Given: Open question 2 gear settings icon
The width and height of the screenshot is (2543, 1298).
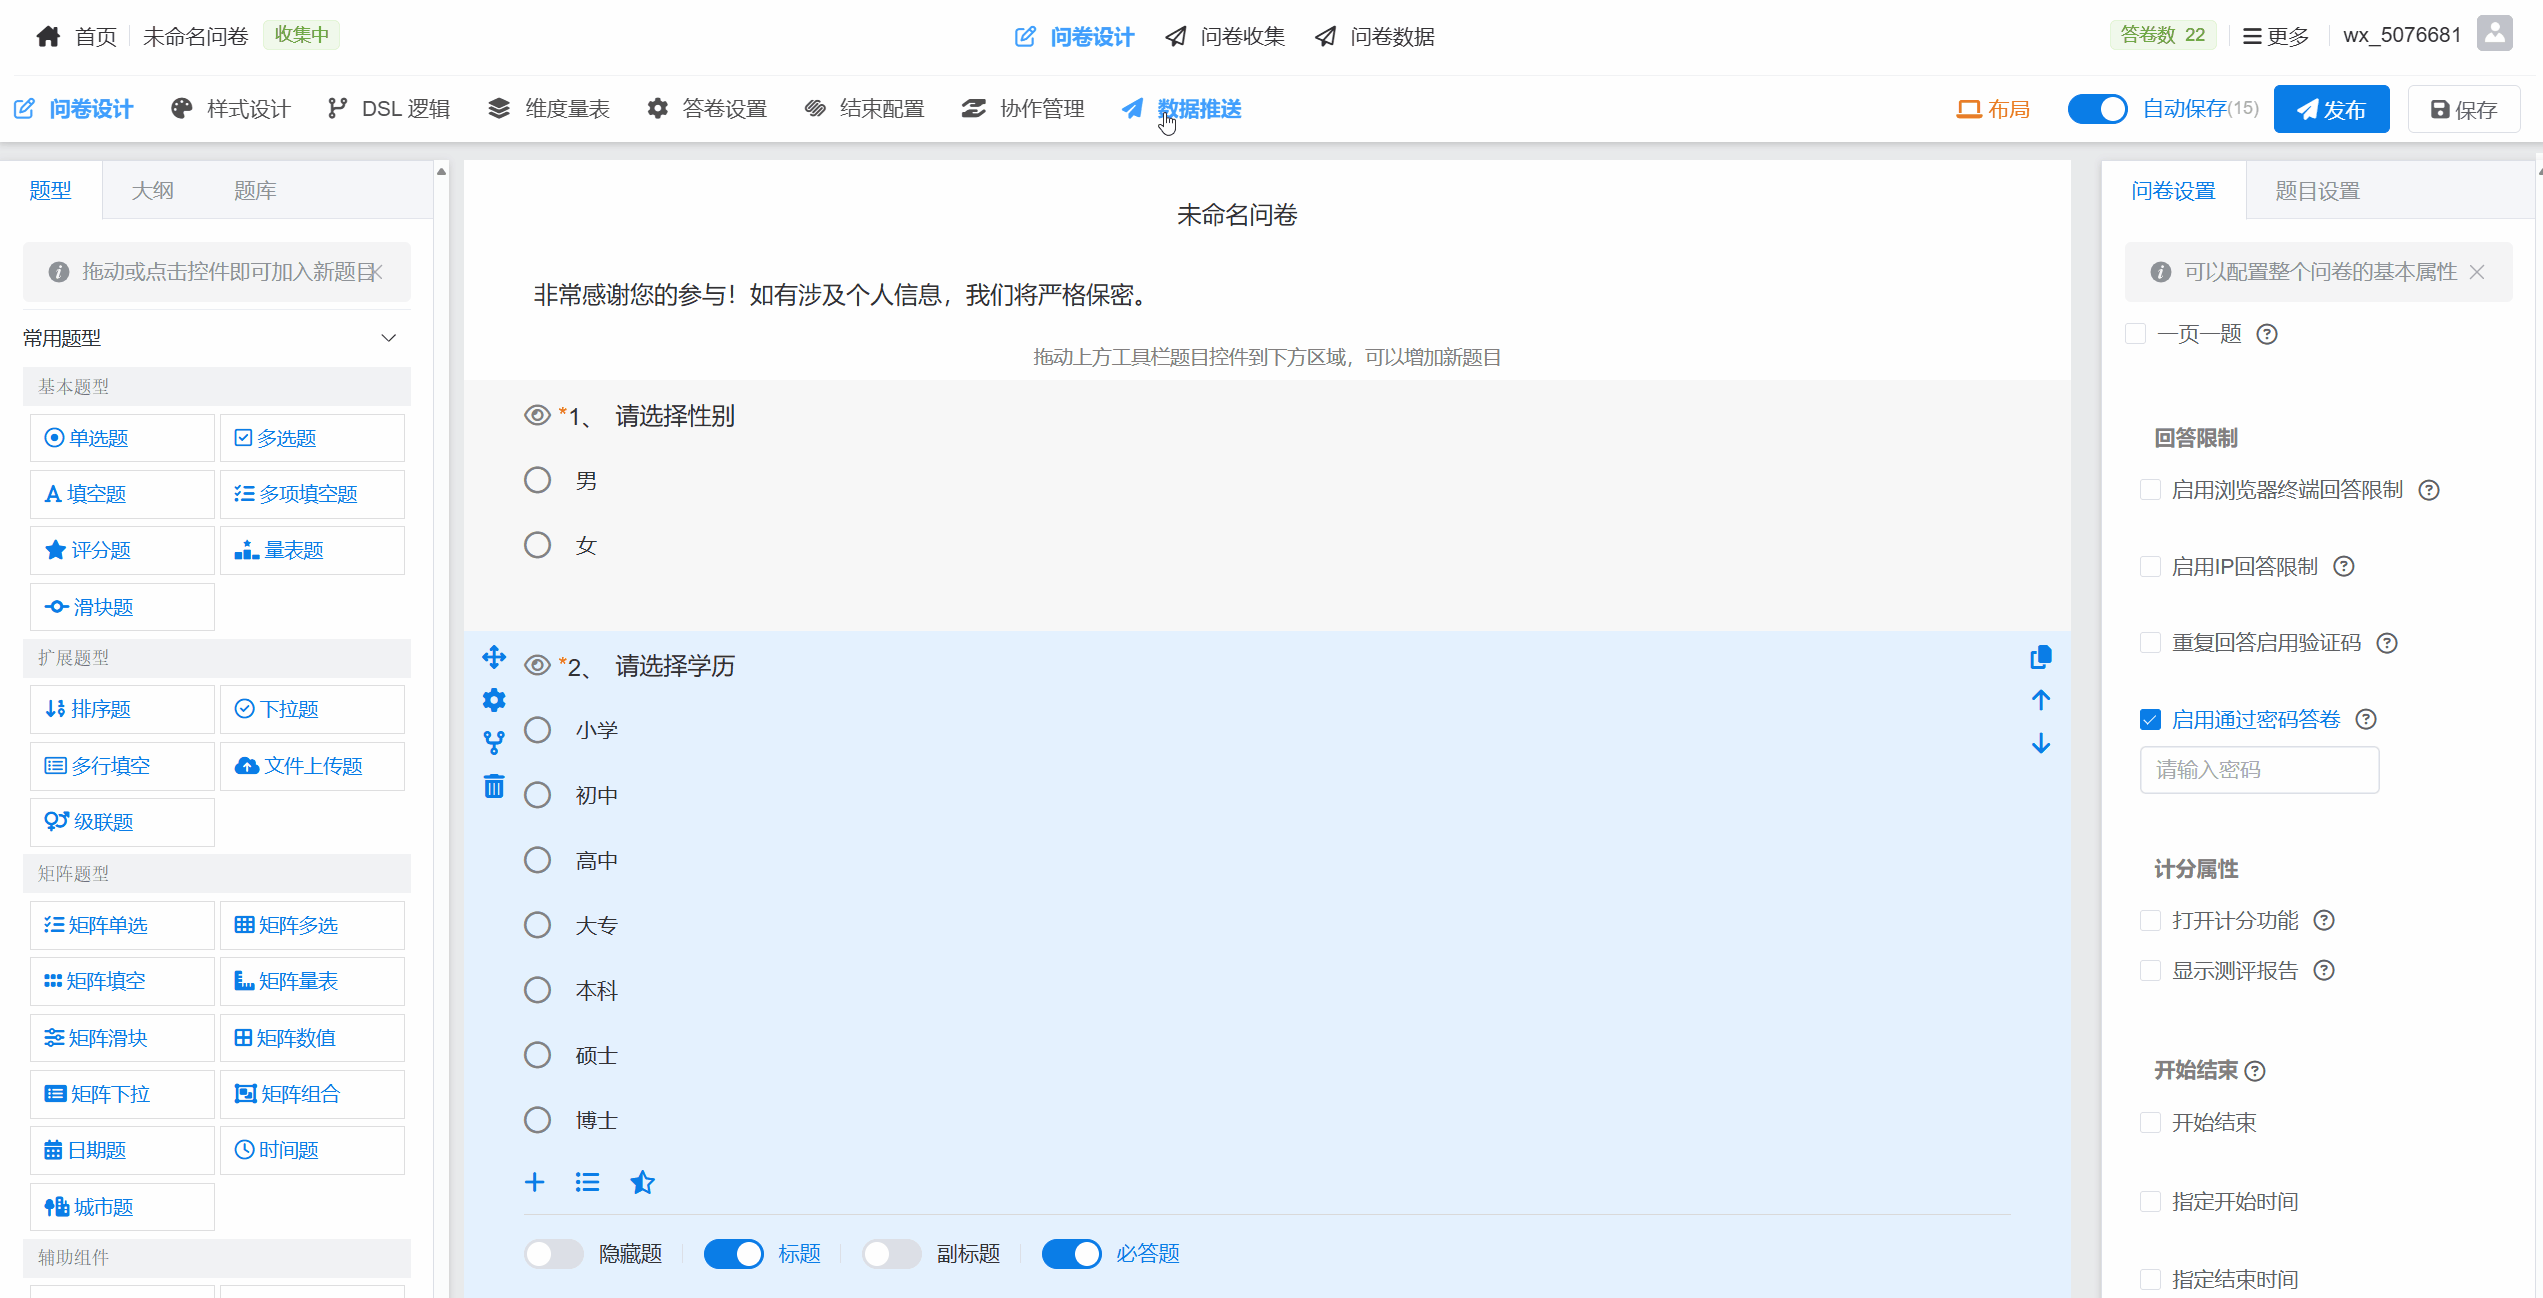Looking at the screenshot, I should 494,700.
